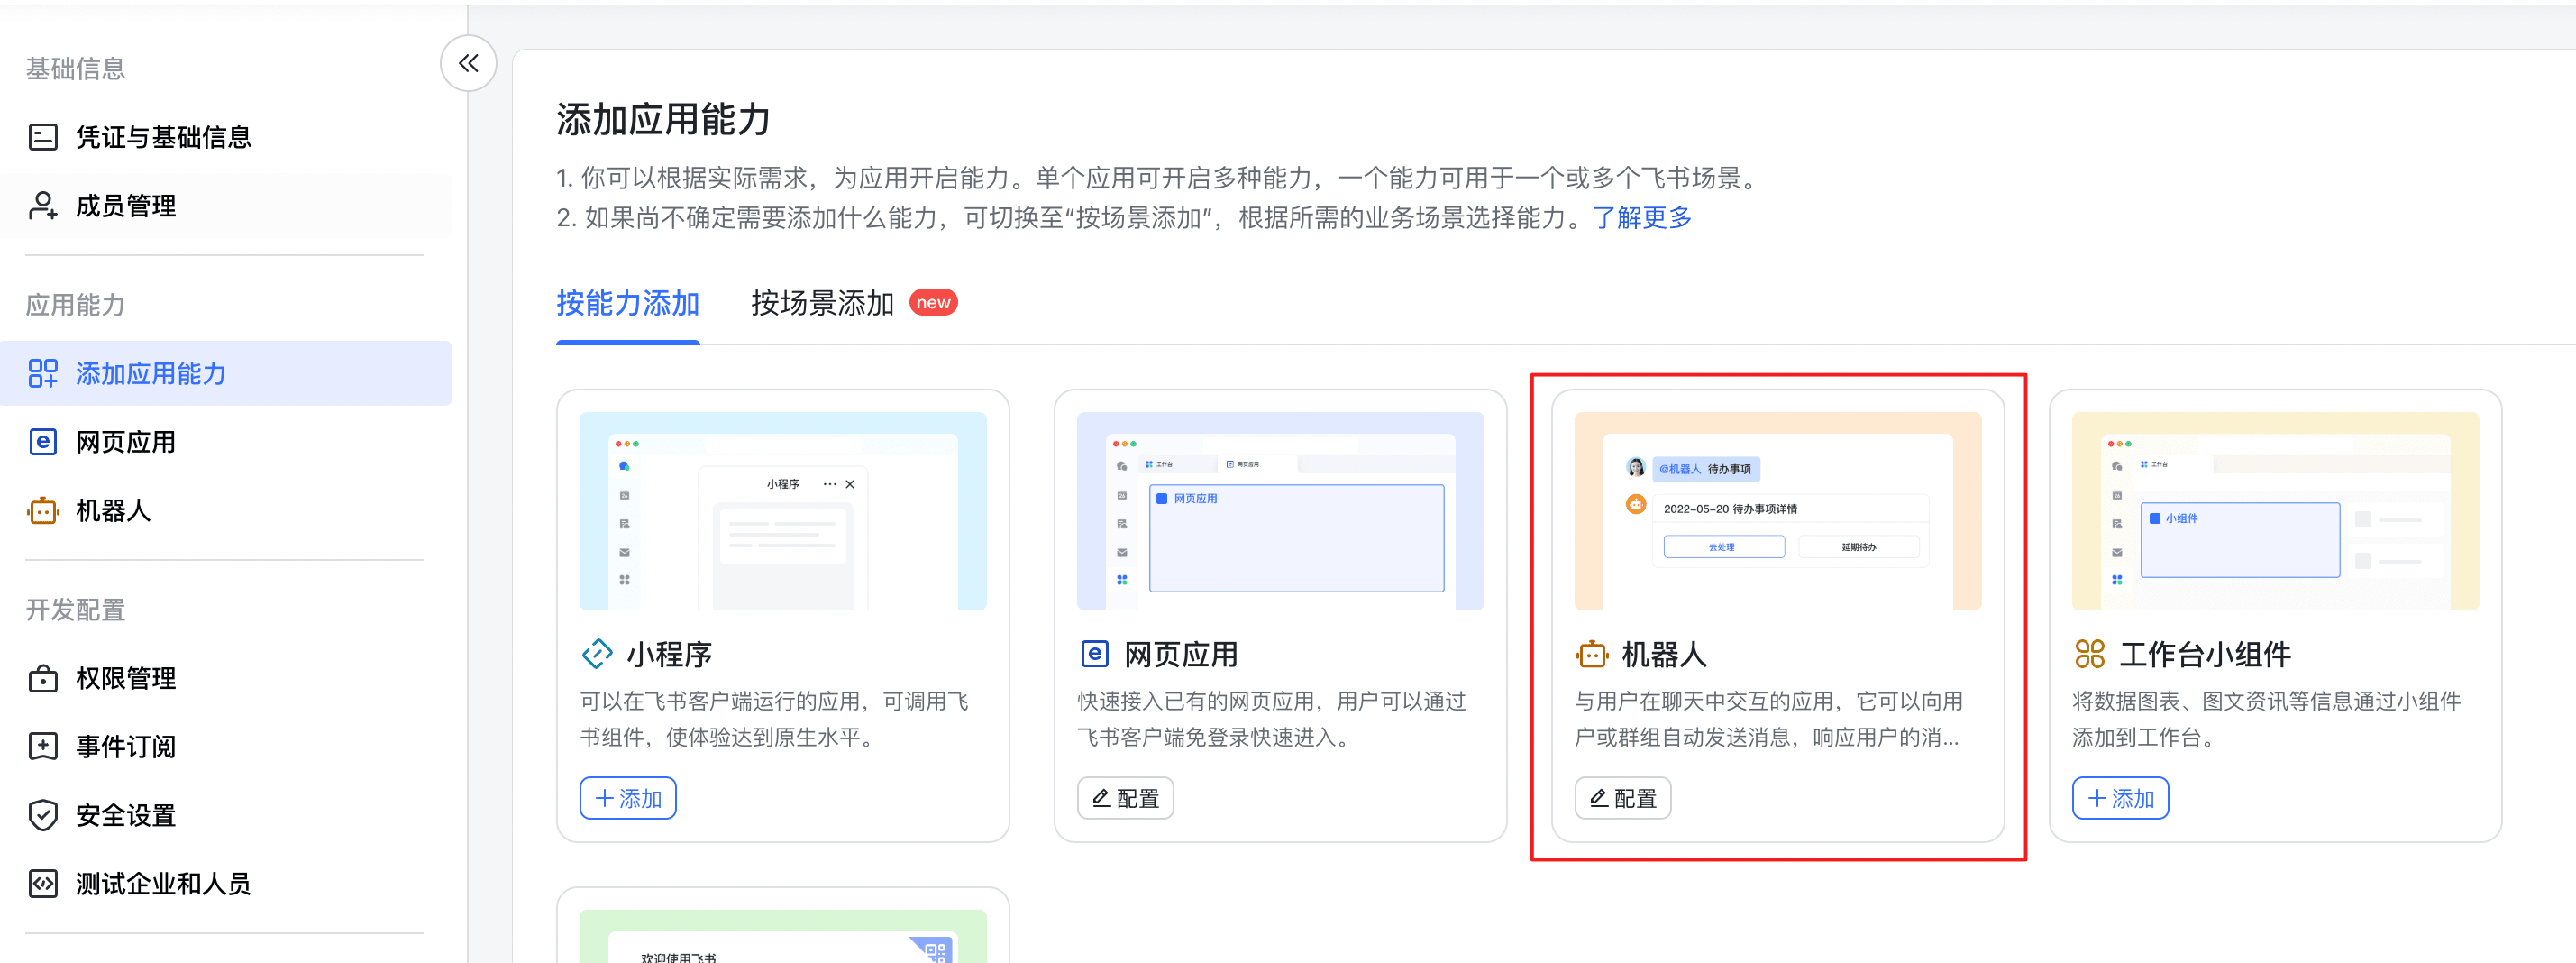2576x963 pixels.
Task: Click the 网页应用 icon in sidebar
Action: click(43, 441)
